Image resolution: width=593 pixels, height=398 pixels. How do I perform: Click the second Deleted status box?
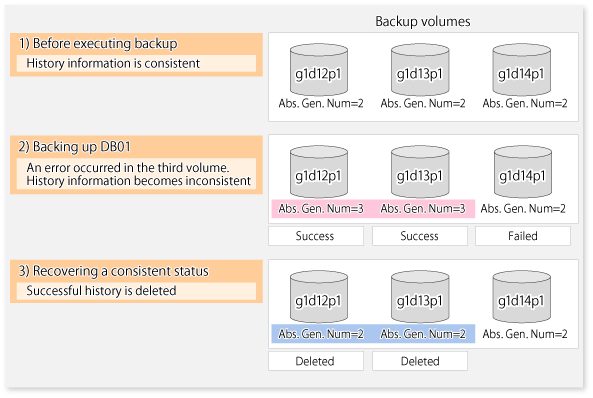420,361
